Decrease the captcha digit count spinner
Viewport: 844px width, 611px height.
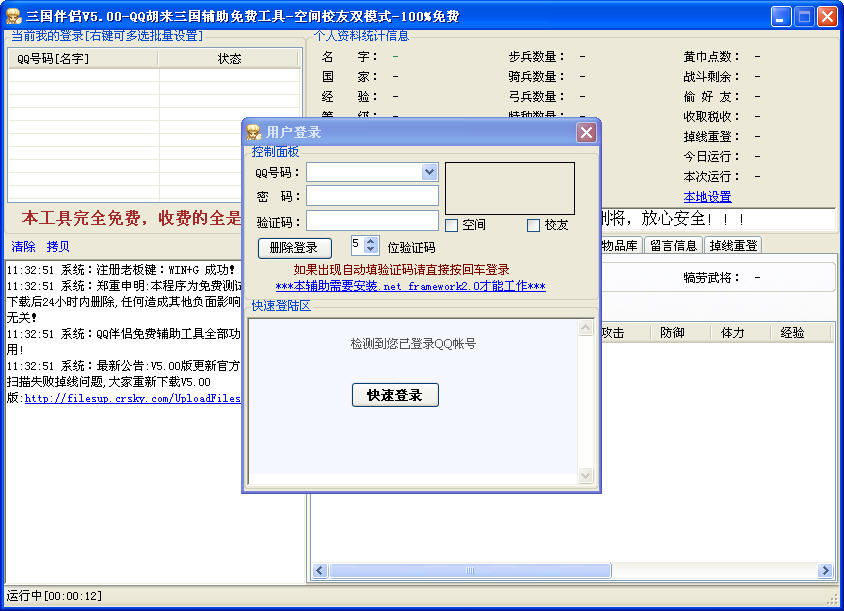click(x=370, y=249)
